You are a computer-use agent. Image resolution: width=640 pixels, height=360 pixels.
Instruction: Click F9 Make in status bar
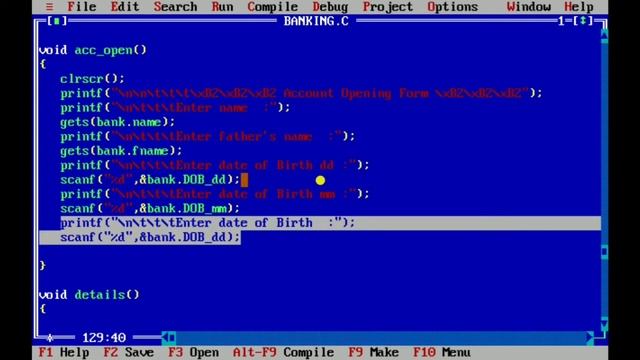(x=373, y=352)
